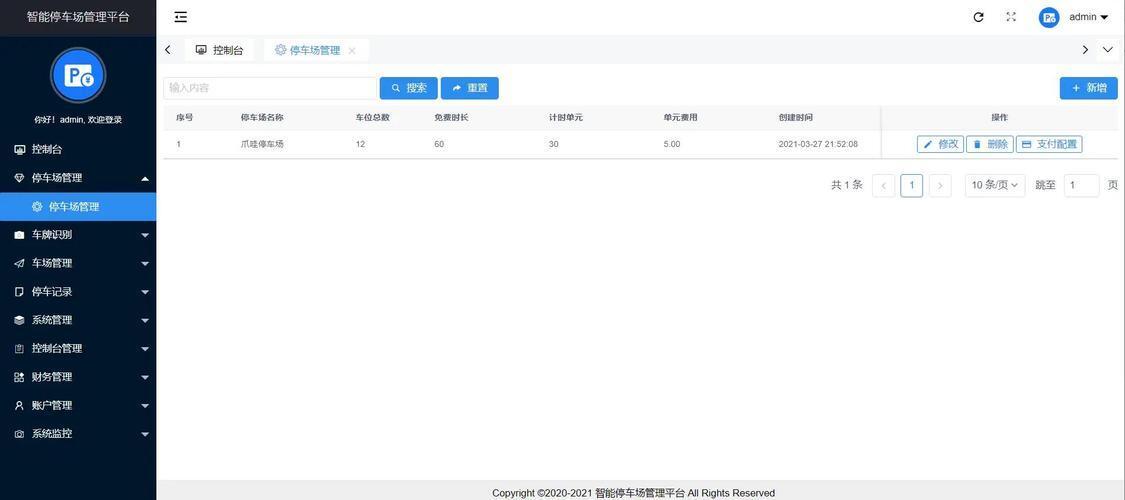Expand the 系统监控 sidebar menu

click(77, 434)
